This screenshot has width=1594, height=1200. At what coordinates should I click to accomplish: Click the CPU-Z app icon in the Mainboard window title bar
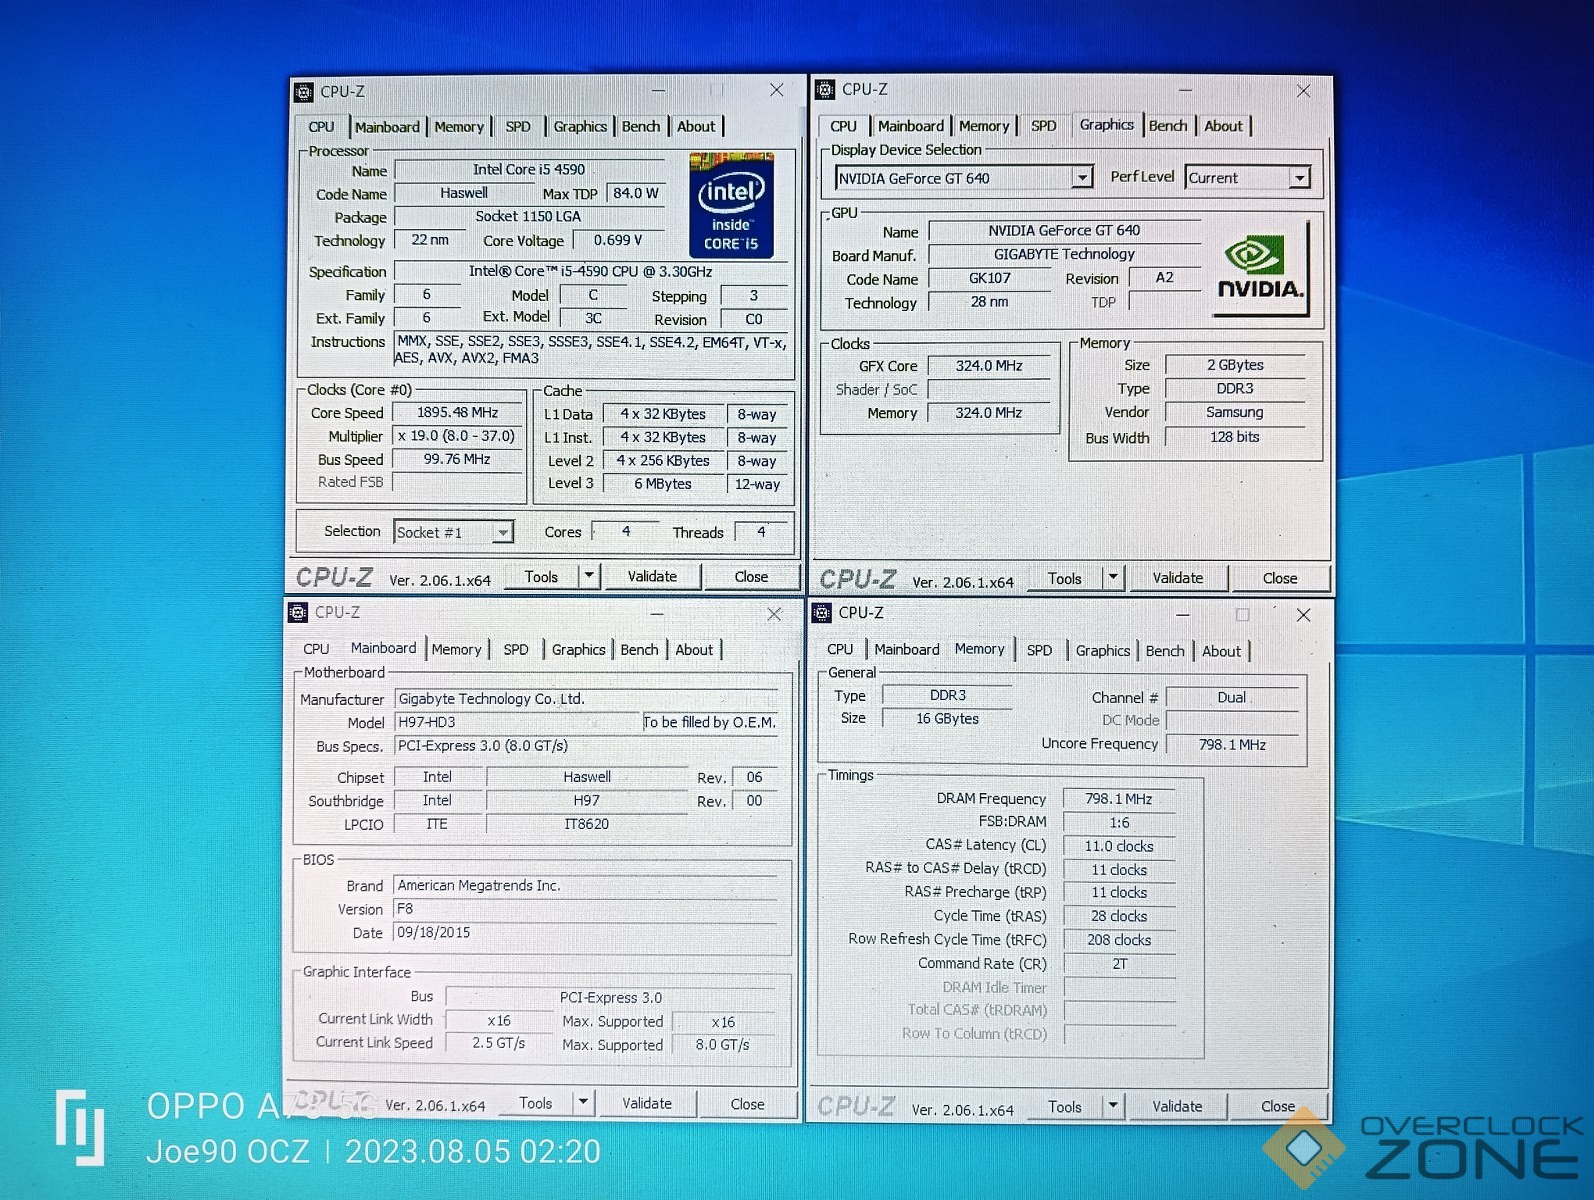click(x=298, y=613)
